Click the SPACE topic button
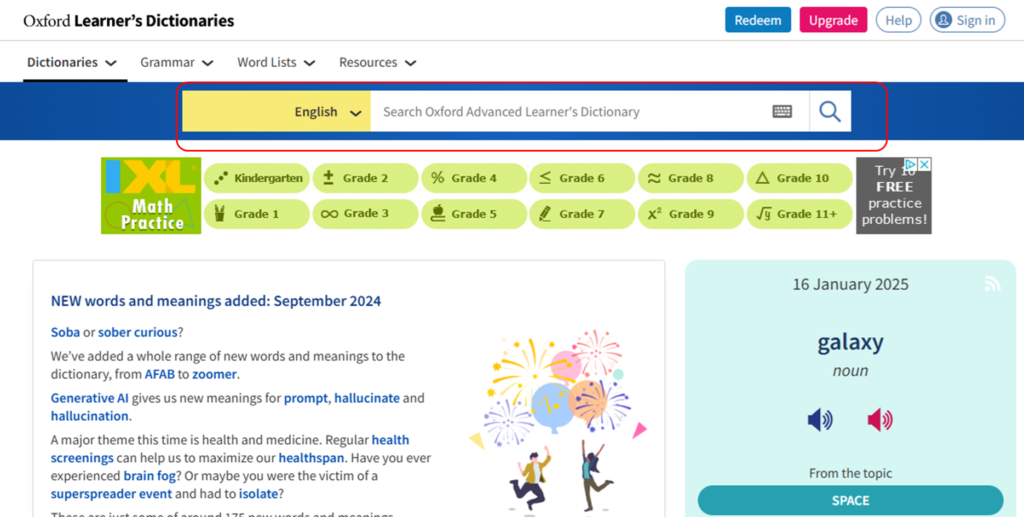Image resolution: width=1024 pixels, height=517 pixels. pos(850,501)
